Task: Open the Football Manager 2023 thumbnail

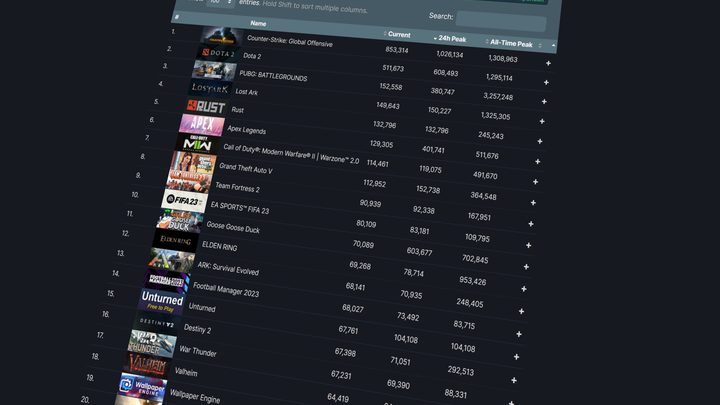Action: [x=166, y=281]
